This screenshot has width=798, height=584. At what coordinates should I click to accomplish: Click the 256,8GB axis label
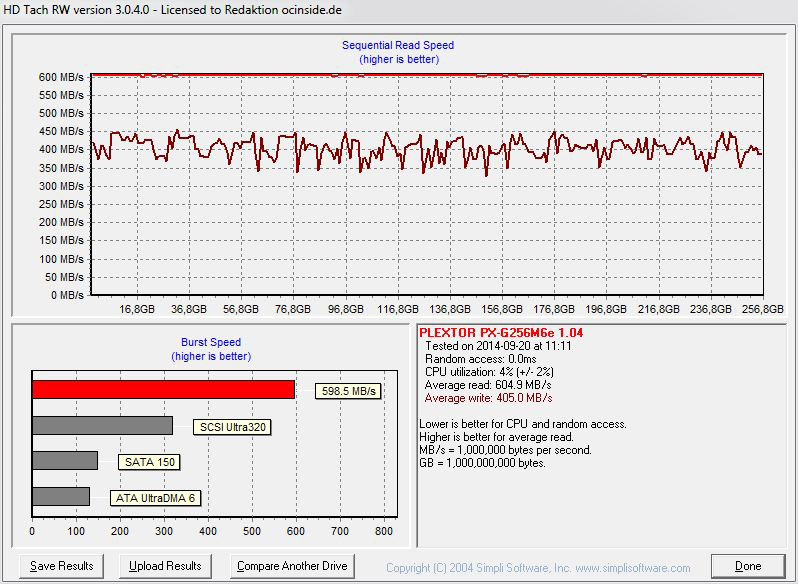coord(762,309)
